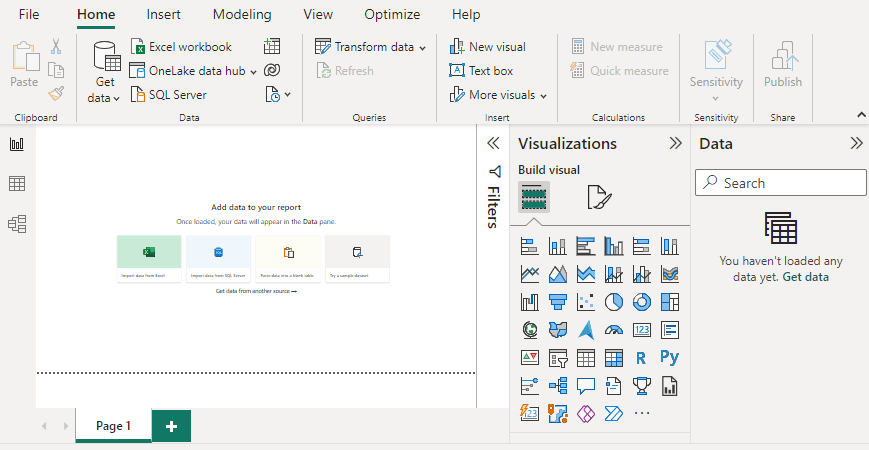Add a Python visual
The width and height of the screenshot is (869, 450).
(670, 357)
